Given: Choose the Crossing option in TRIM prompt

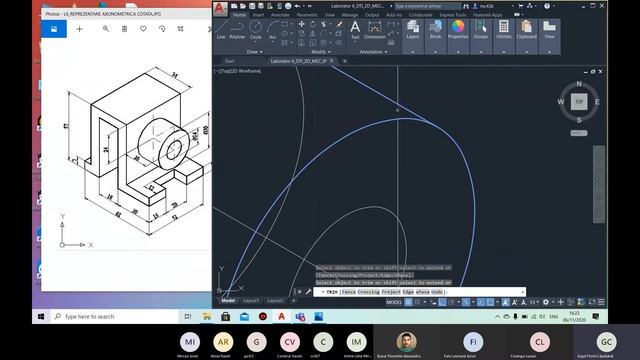Looking at the screenshot, I should pyautogui.click(x=369, y=292).
